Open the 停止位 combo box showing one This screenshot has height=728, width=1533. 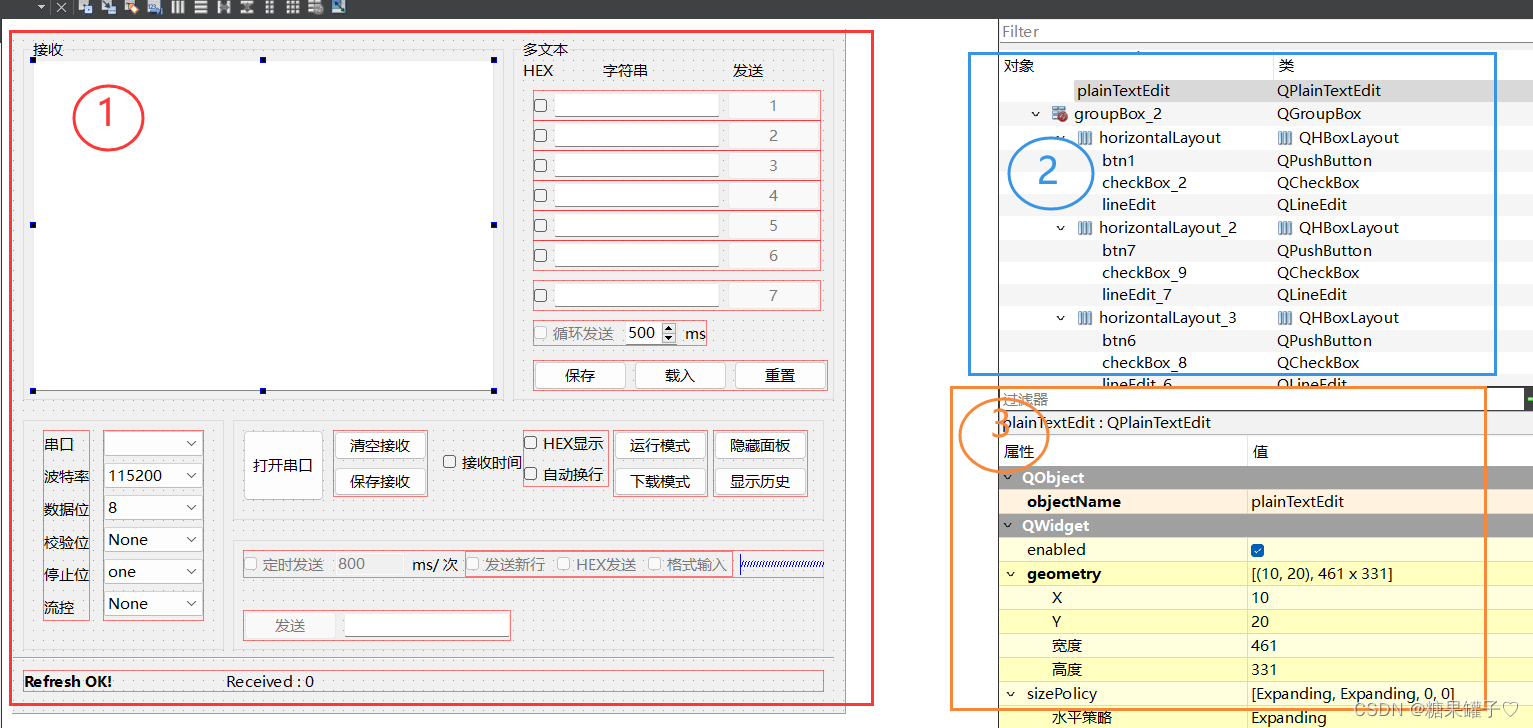coord(153,571)
